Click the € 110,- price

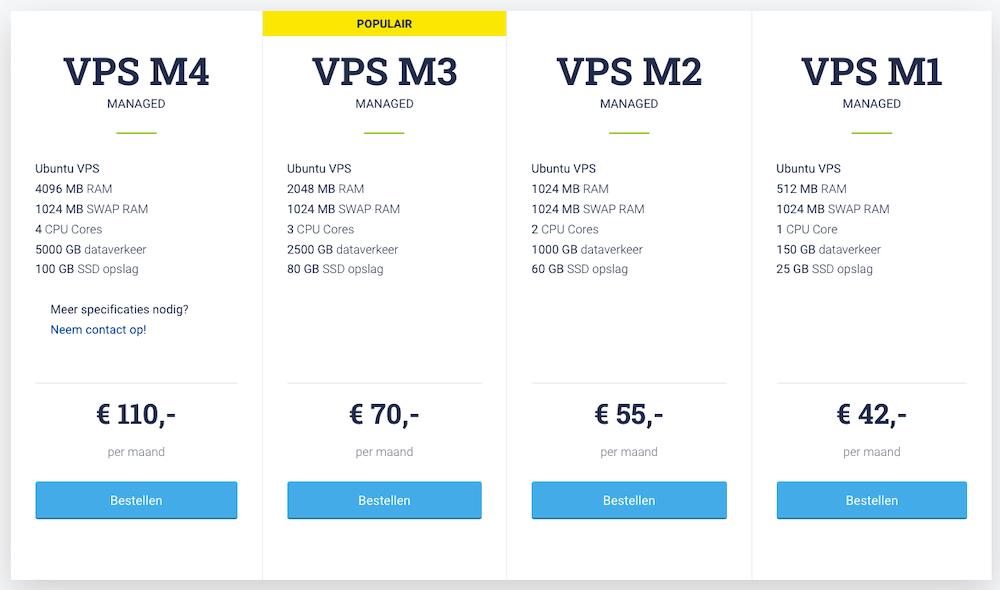point(136,413)
